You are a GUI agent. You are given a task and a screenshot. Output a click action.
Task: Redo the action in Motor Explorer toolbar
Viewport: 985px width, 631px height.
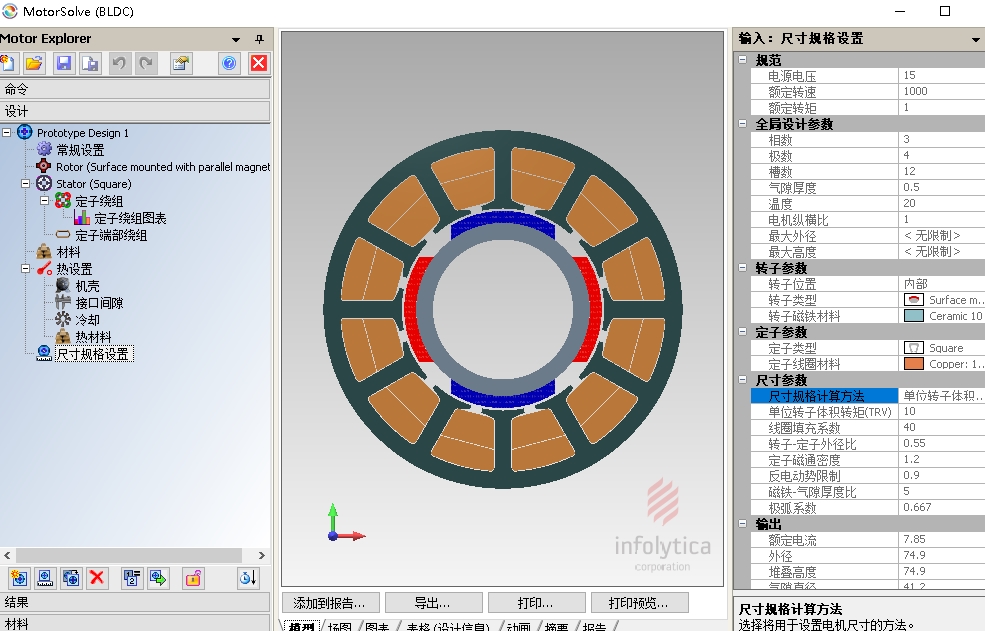[146, 63]
